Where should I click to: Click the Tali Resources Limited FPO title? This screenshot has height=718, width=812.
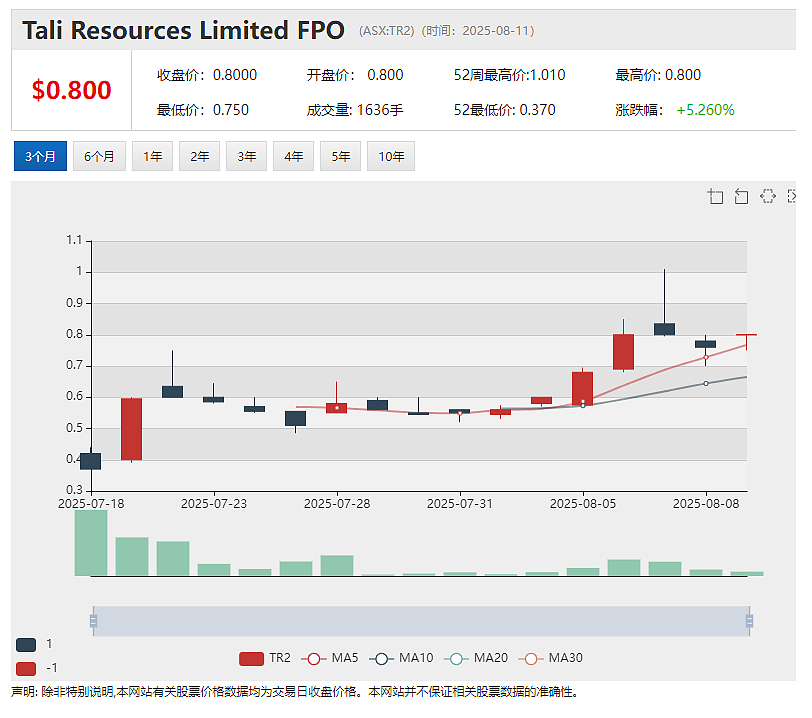(183, 30)
